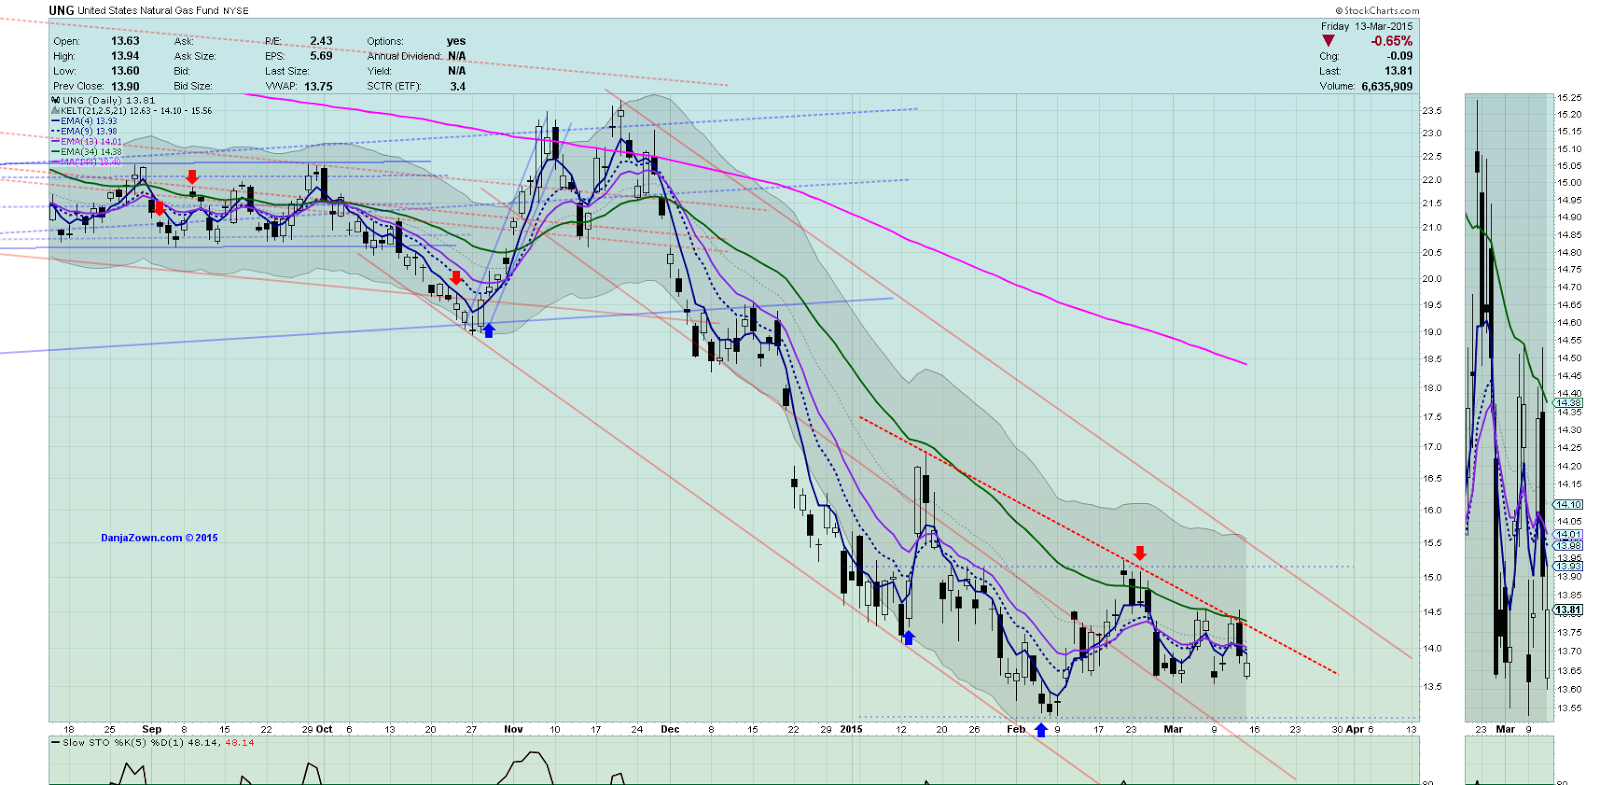The width and height of the screenshot is (1600, 785).
Task: Click the VWAP value 13.75
Action: click(x=318, y=86)
